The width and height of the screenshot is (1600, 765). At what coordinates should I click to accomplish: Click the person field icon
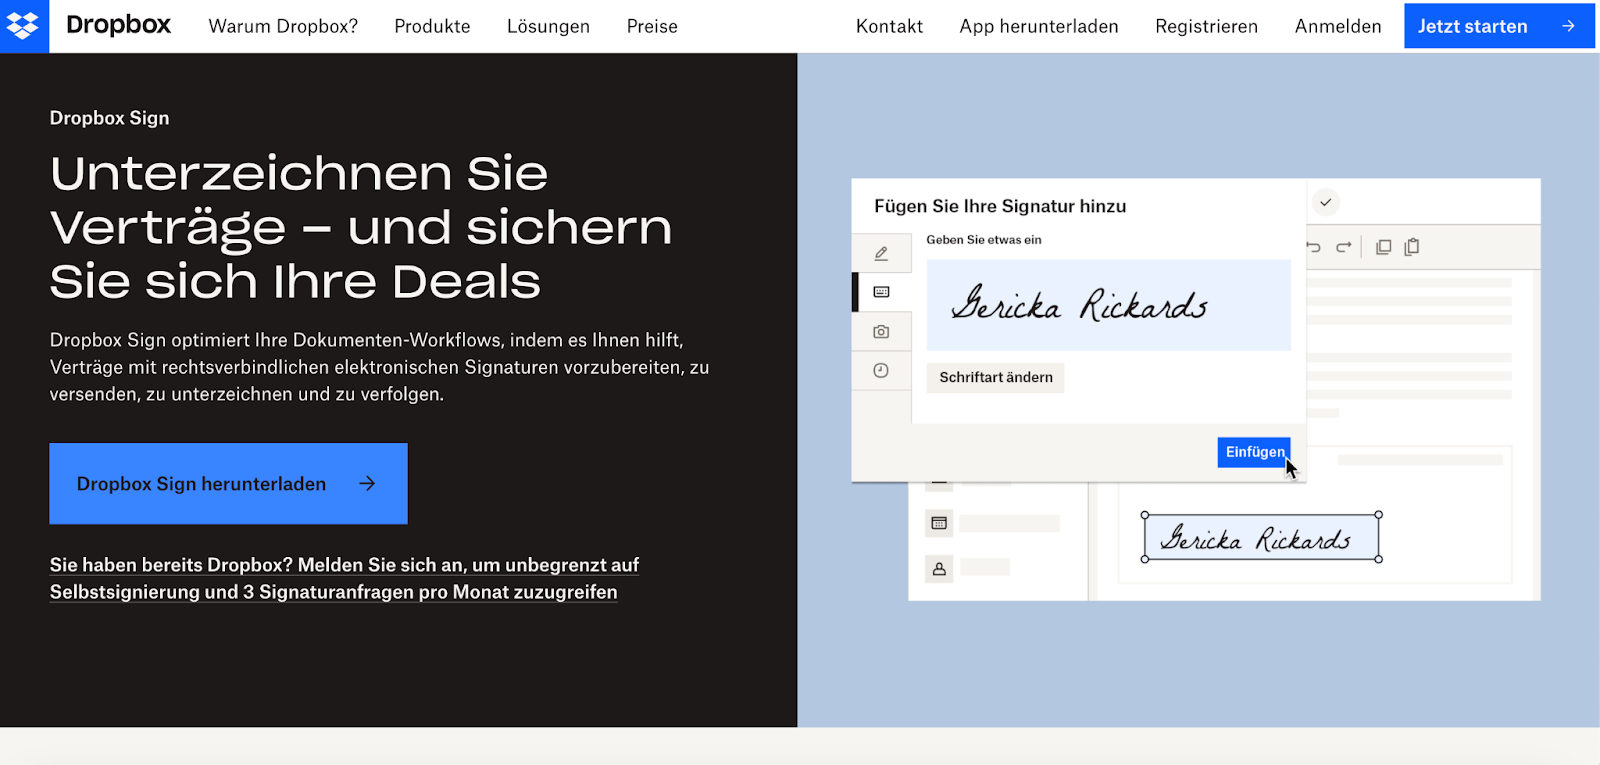pos(939,569)
